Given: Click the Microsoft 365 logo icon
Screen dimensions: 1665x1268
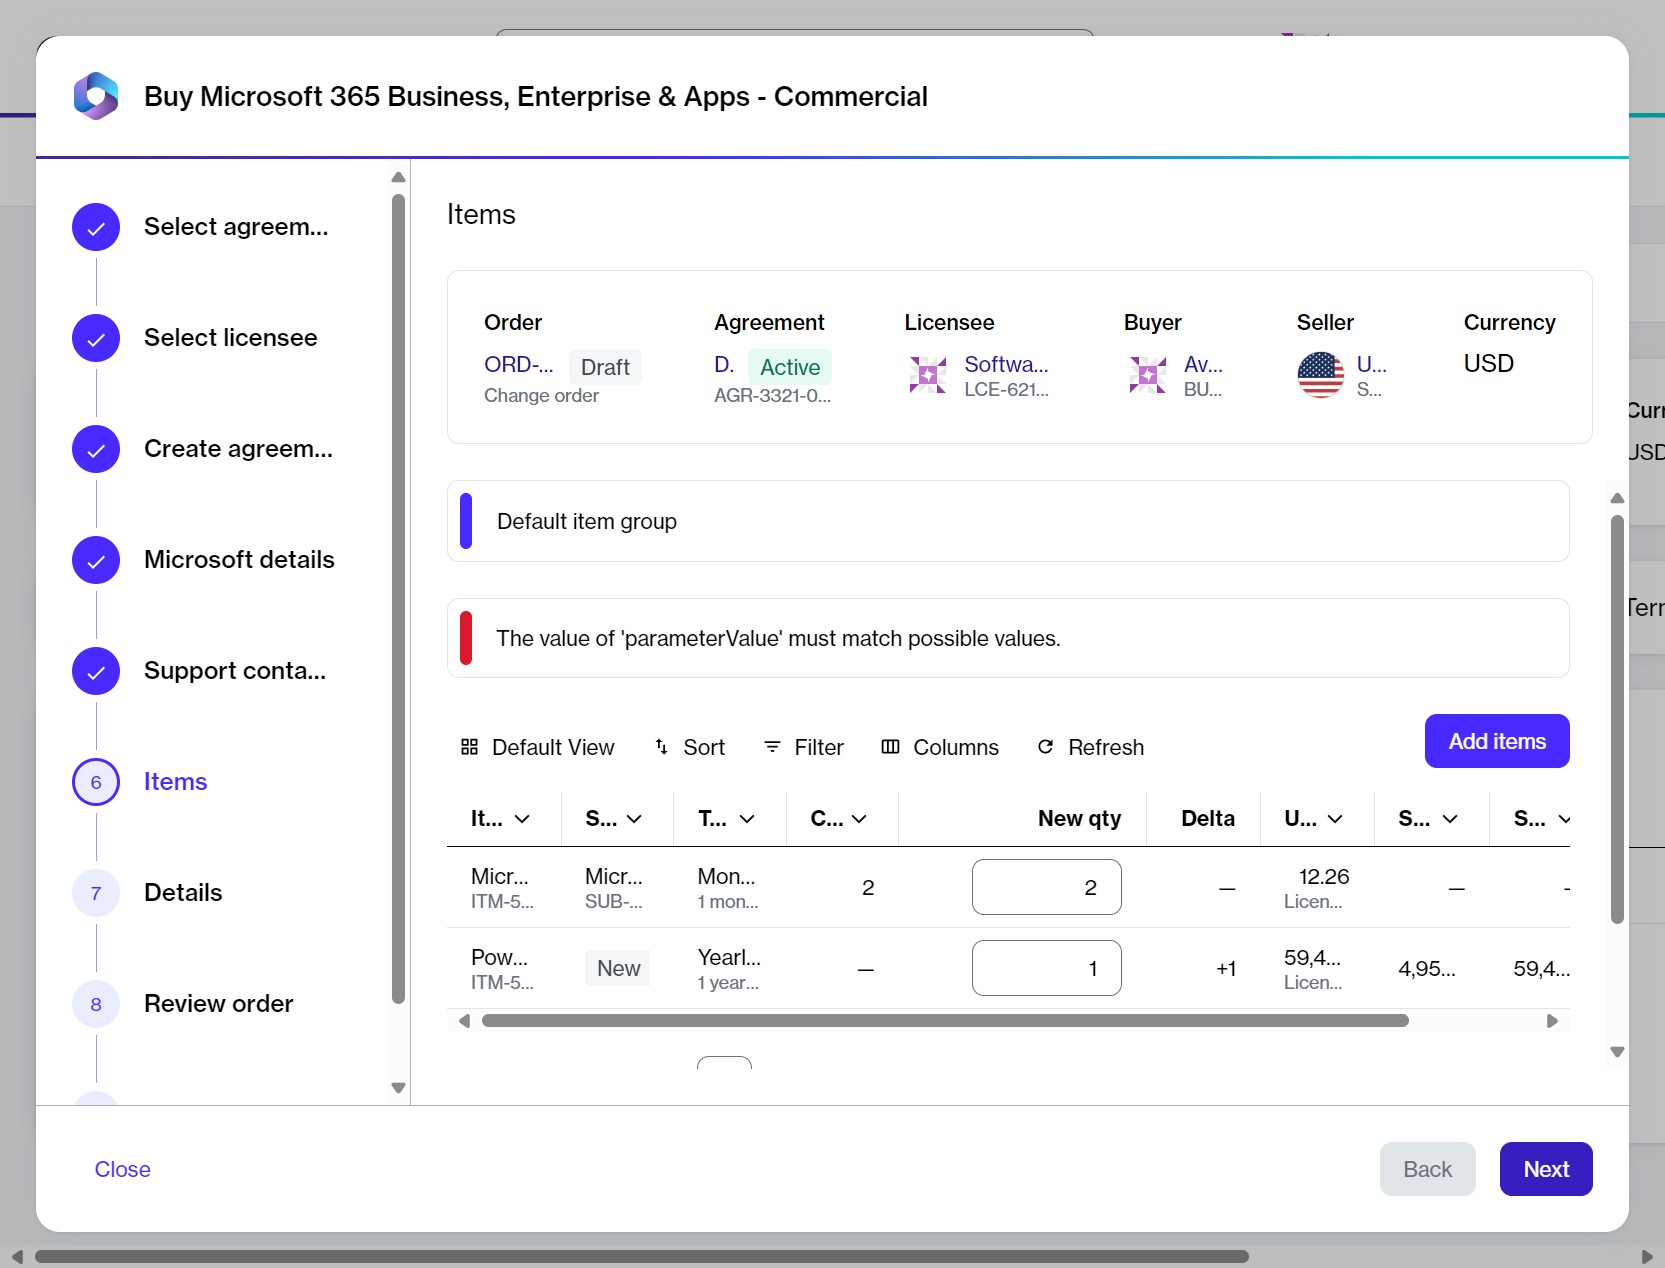Looking at the screenshot, I should point(96,96).
